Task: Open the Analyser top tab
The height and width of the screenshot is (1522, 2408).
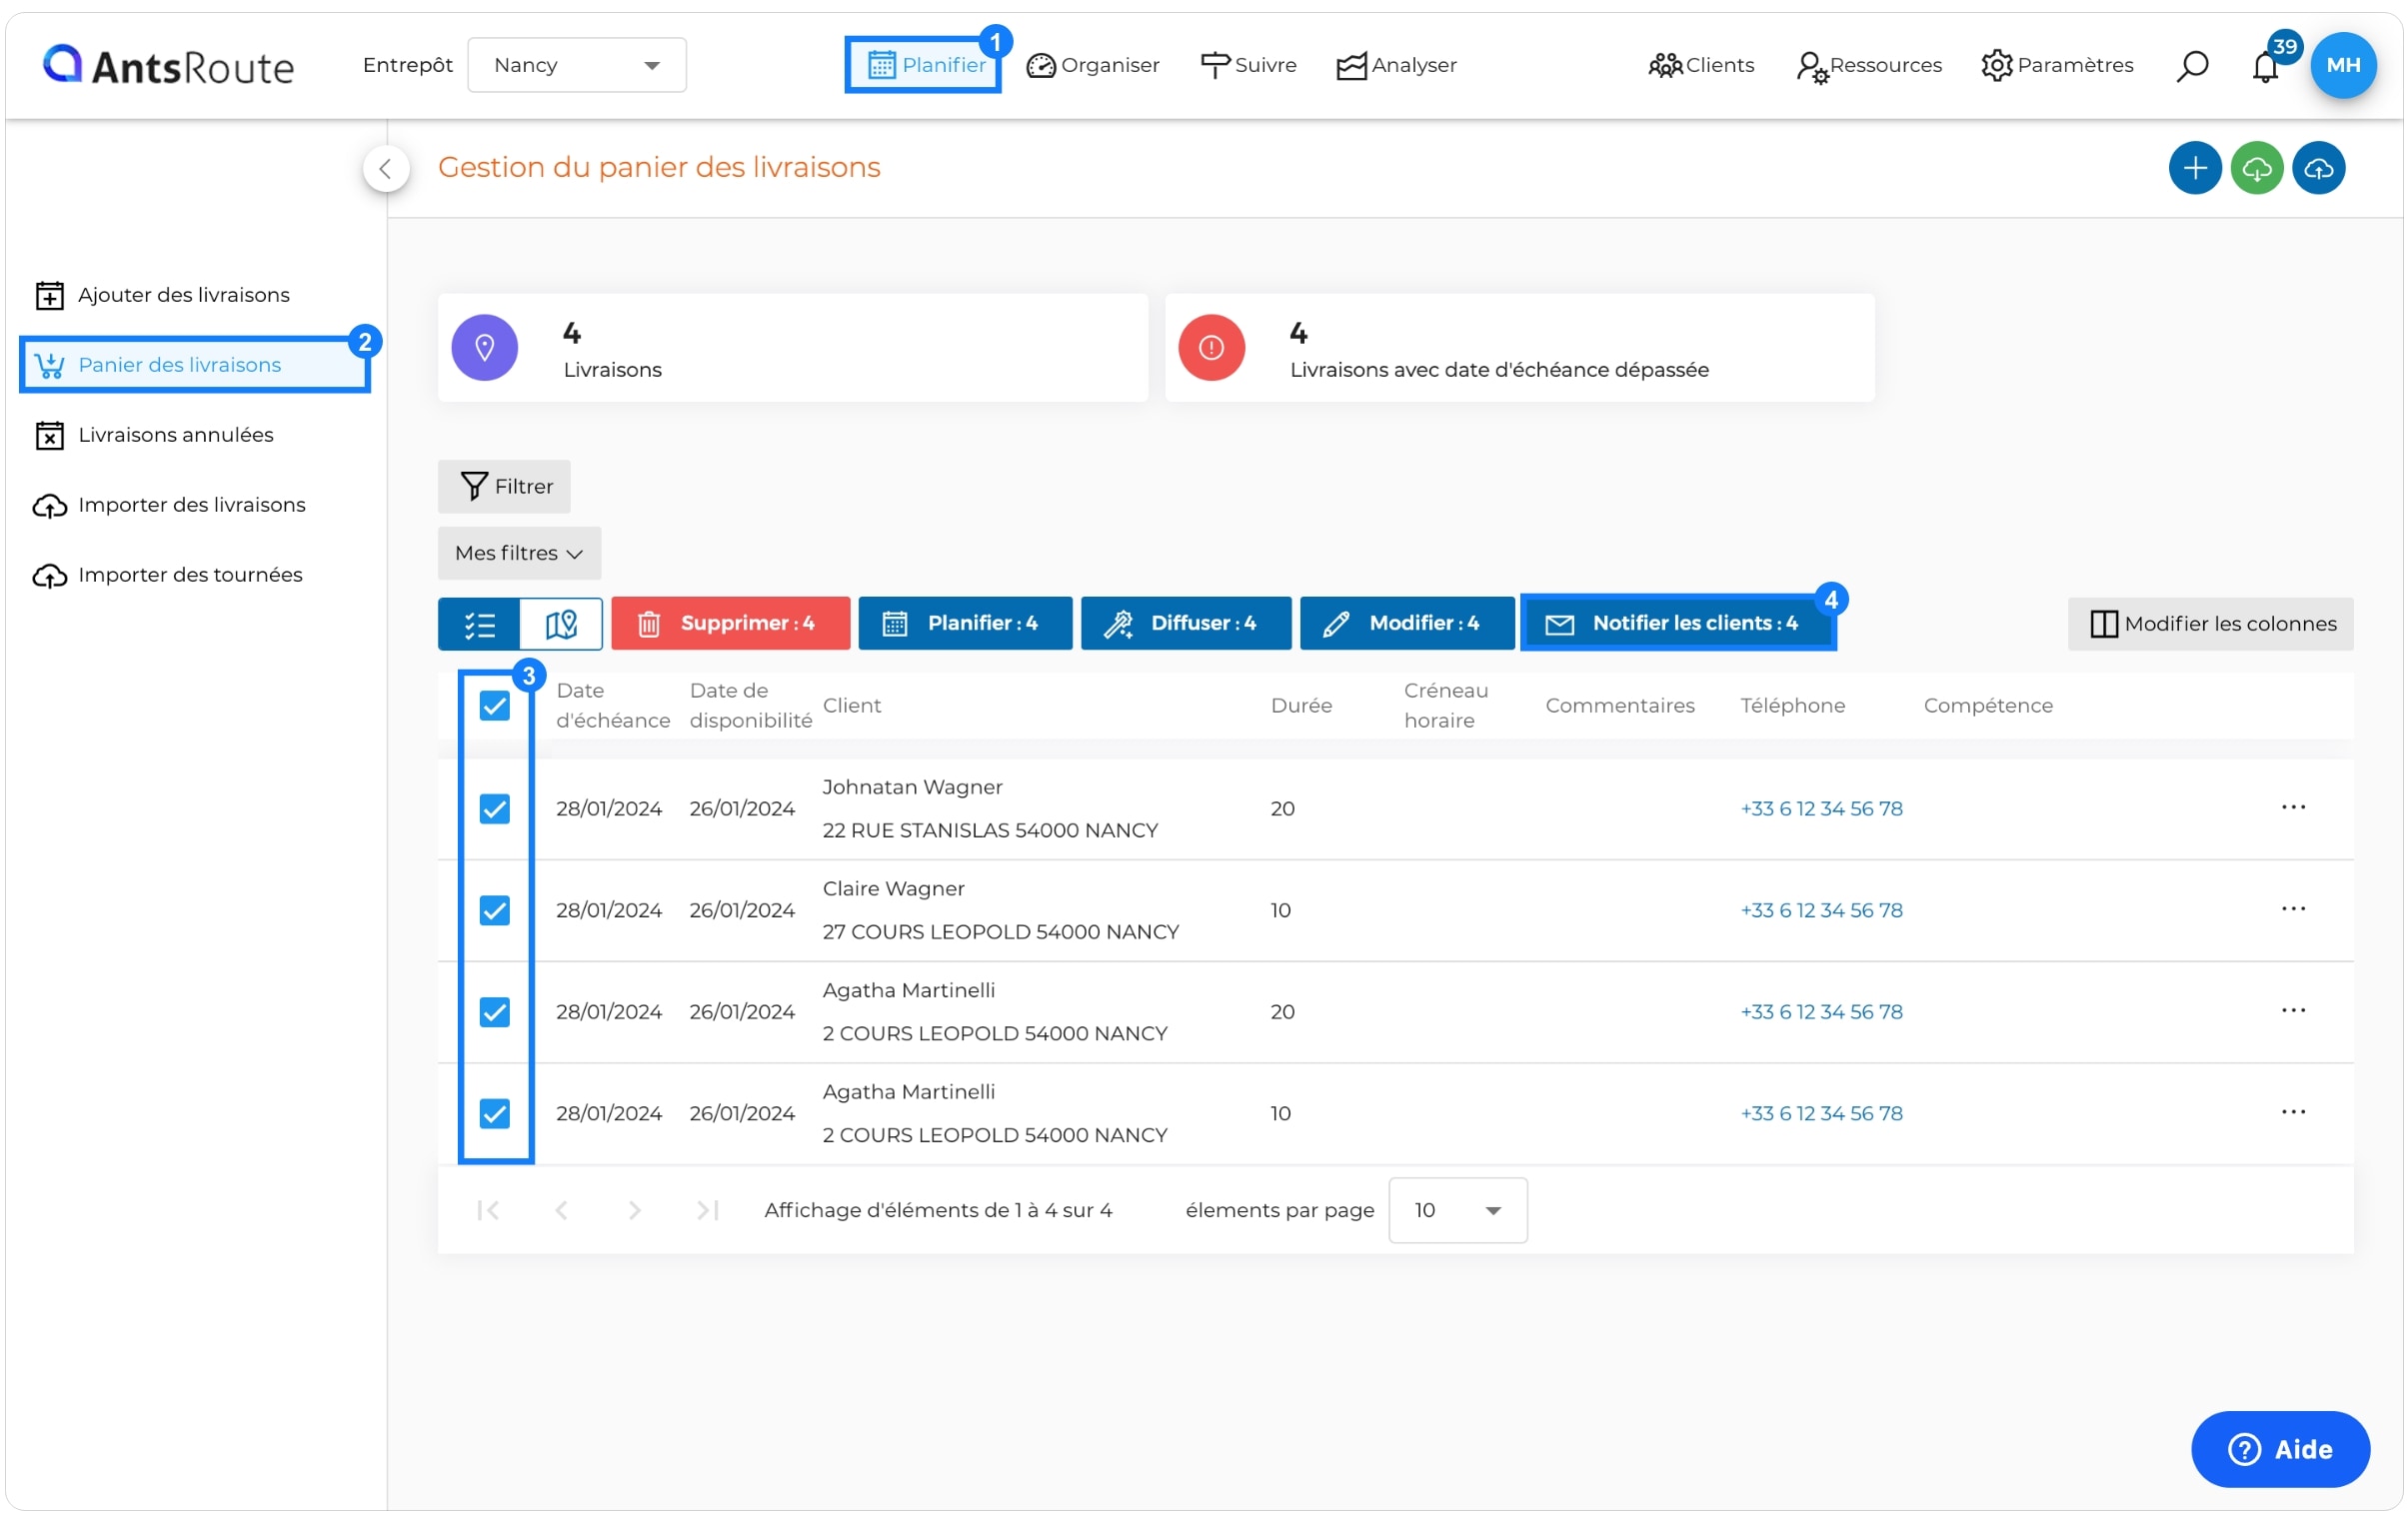Action: click(x=1396, y=65)
